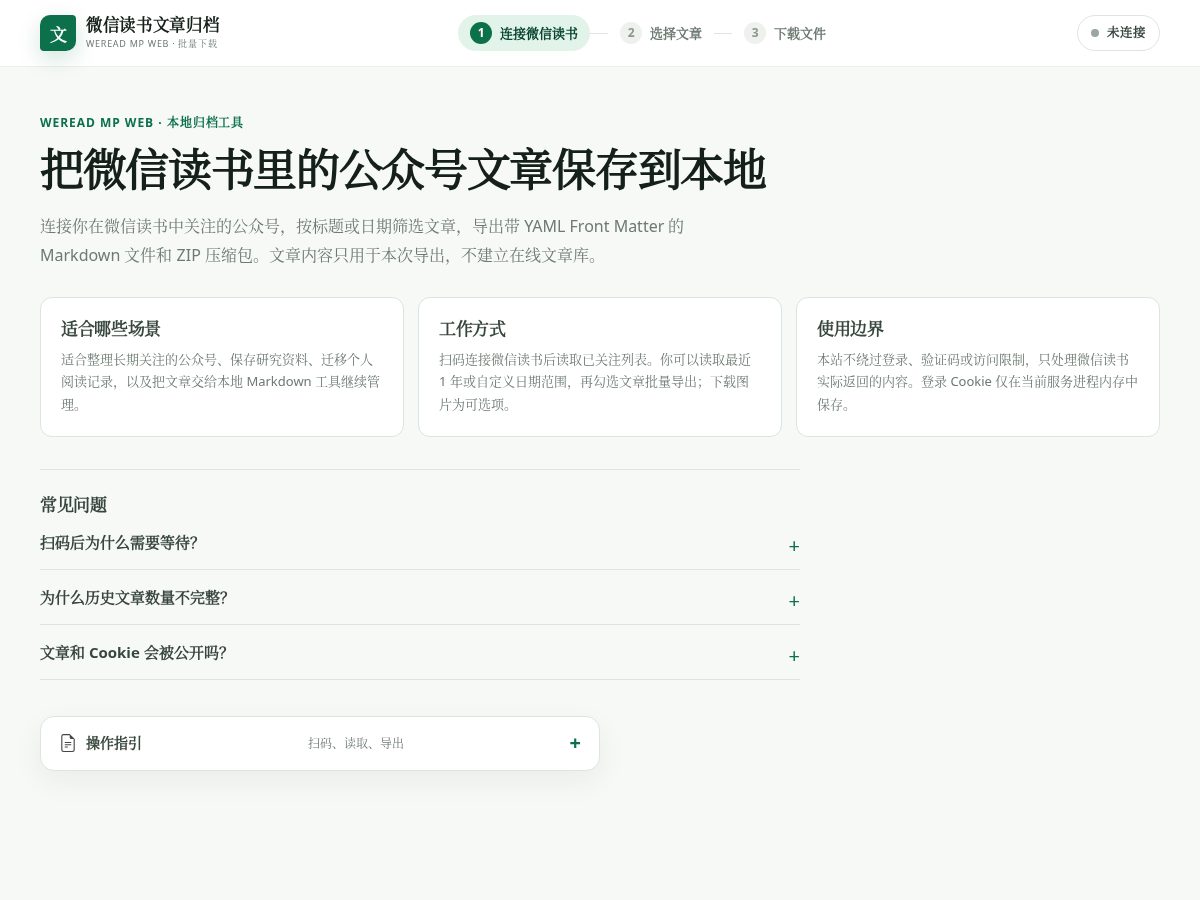The height and width of the screenshot is (900, 1200).
Task: Expand the 操作指引 panel
Action: click(x=320, y=743)
